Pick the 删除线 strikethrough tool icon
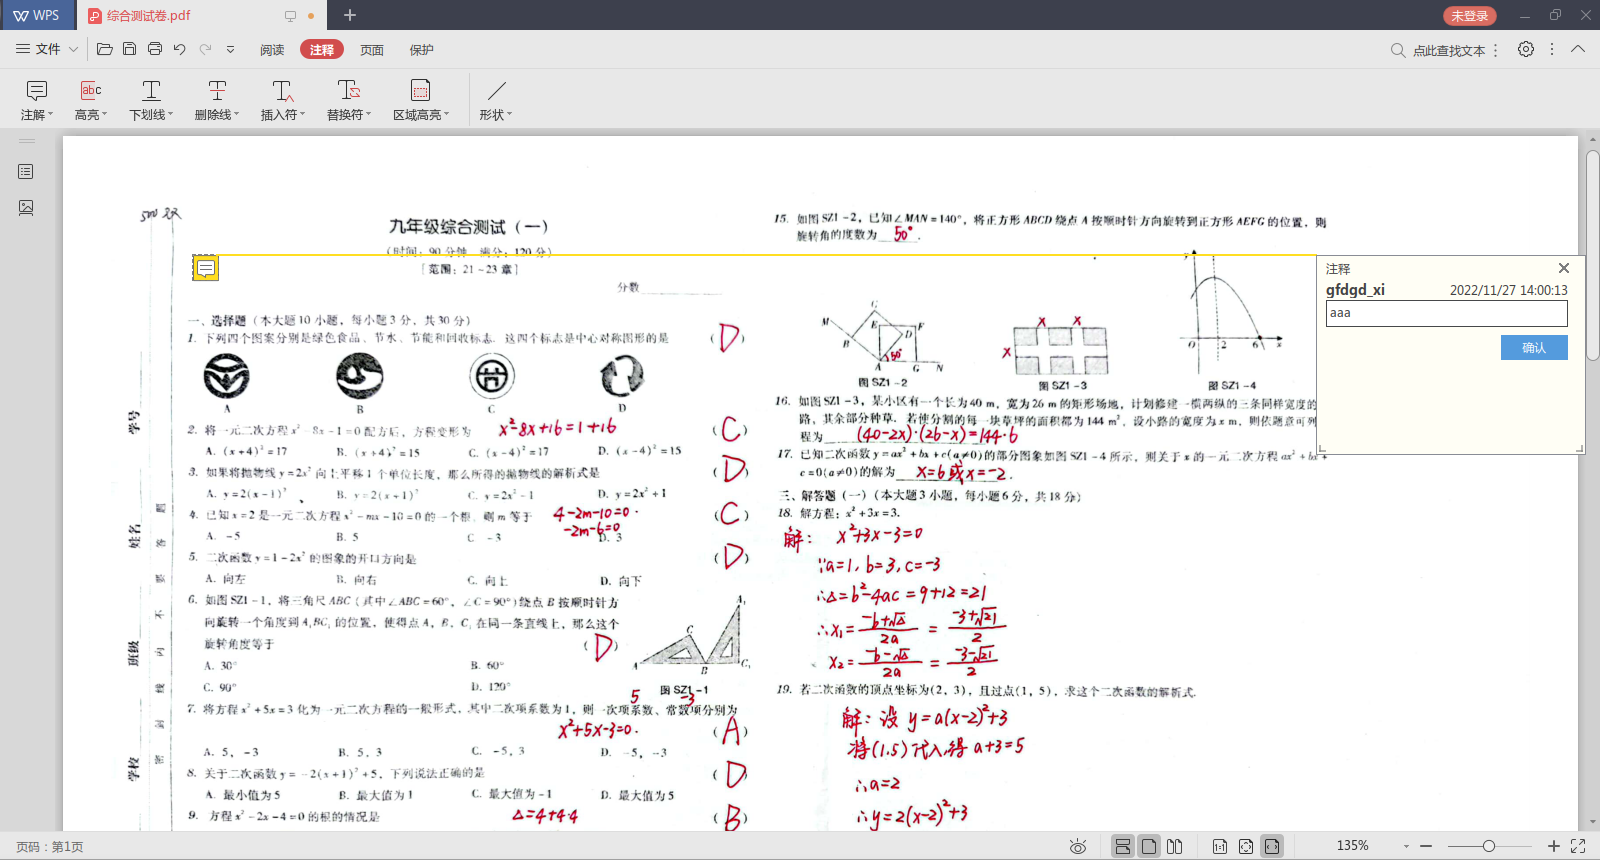The width and height of the screenshot is (1600, 860). [217, 91]
